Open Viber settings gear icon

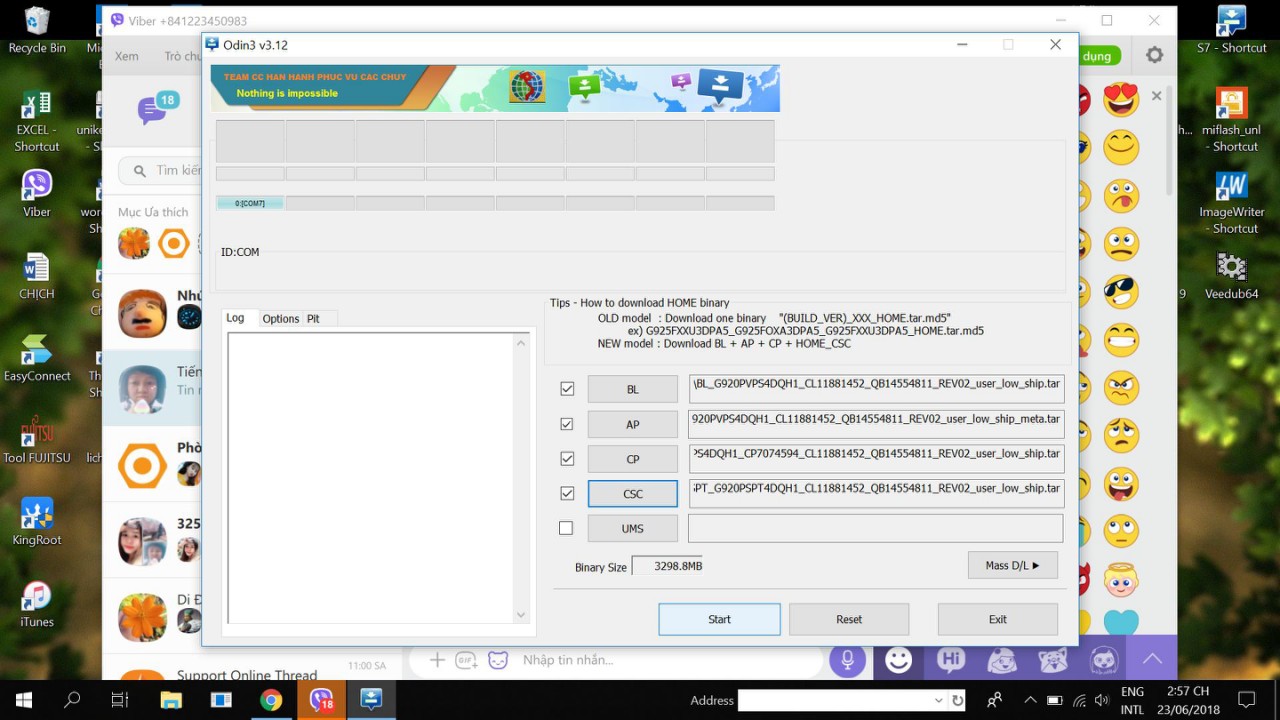[1154, 56]
